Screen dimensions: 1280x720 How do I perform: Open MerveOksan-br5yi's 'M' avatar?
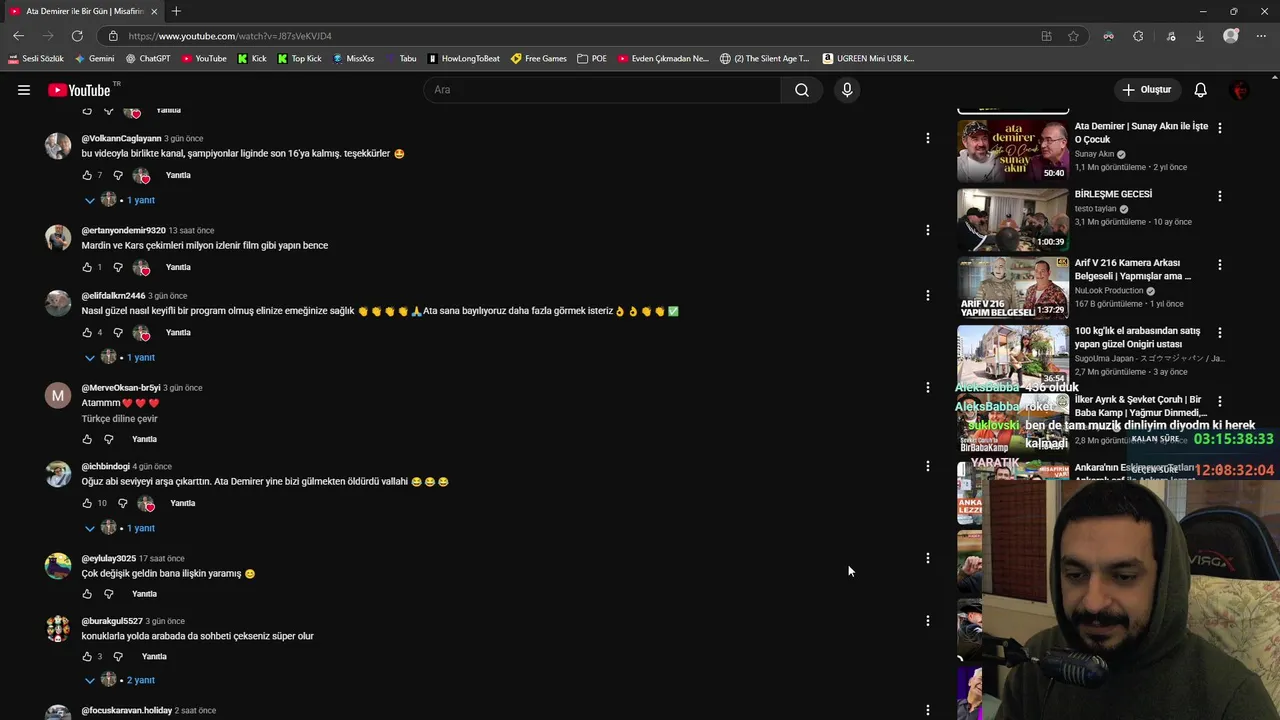pos(58,395)
